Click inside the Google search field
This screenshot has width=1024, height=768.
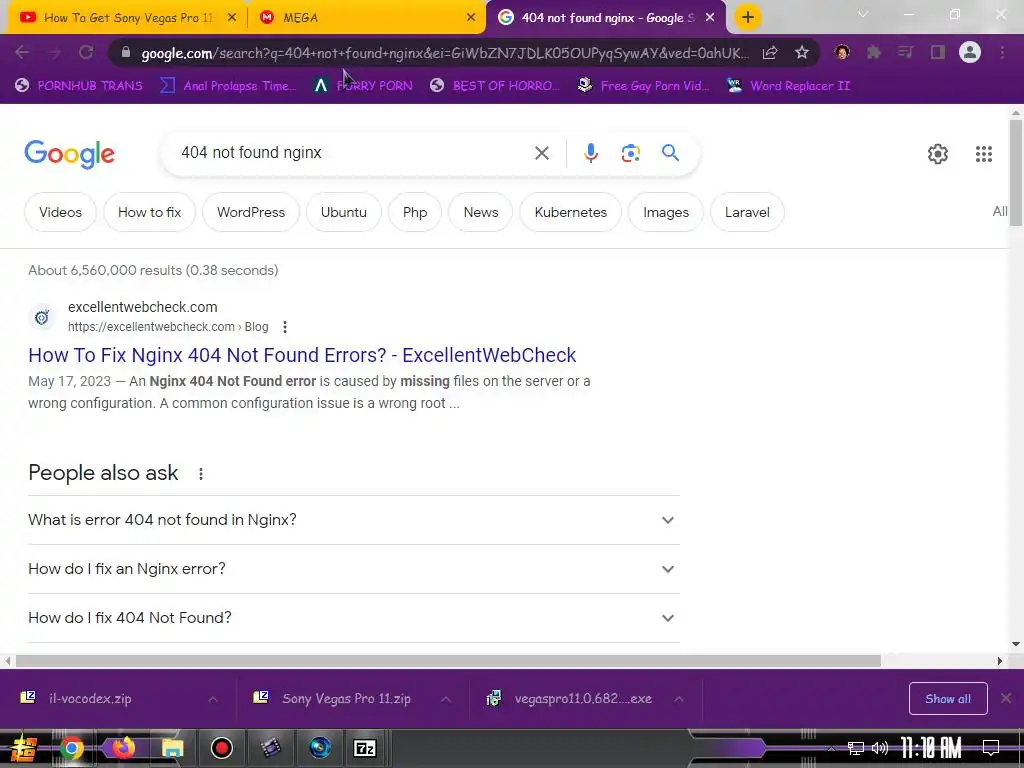pyautogui.click(x=353, y=153)
